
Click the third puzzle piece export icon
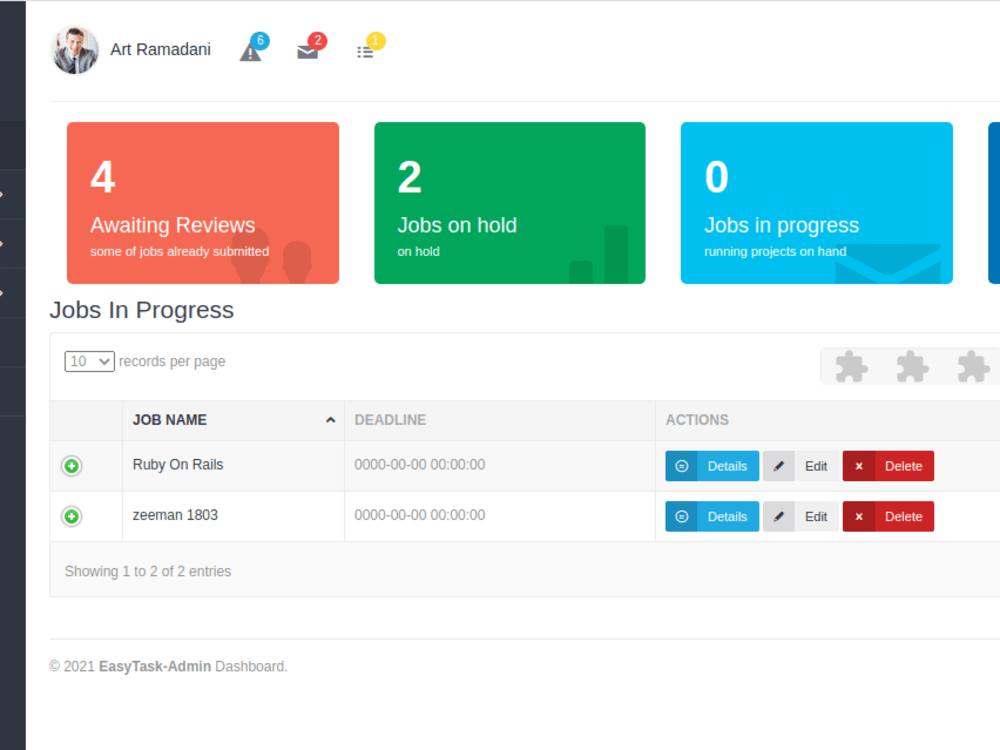[x=973, y=367]
